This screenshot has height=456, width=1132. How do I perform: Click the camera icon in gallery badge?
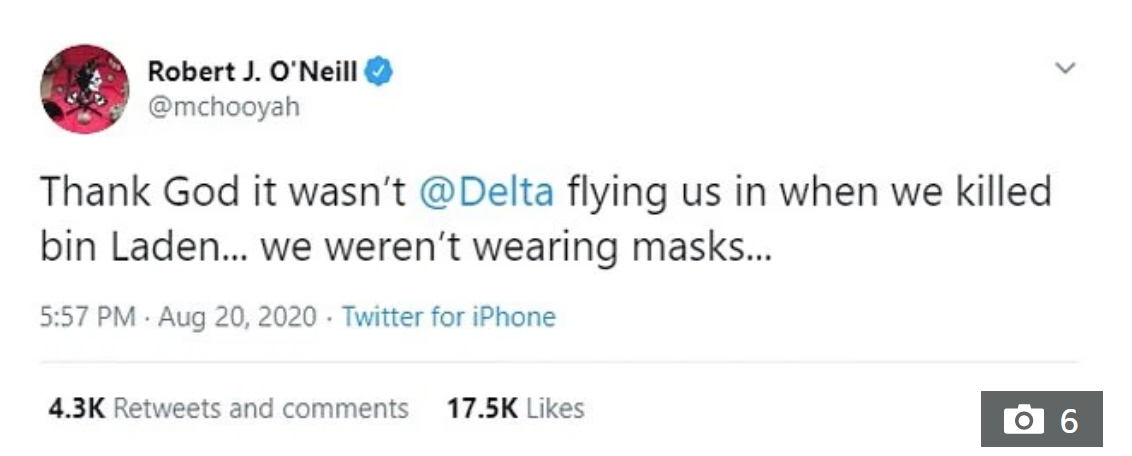(1022, 420)
